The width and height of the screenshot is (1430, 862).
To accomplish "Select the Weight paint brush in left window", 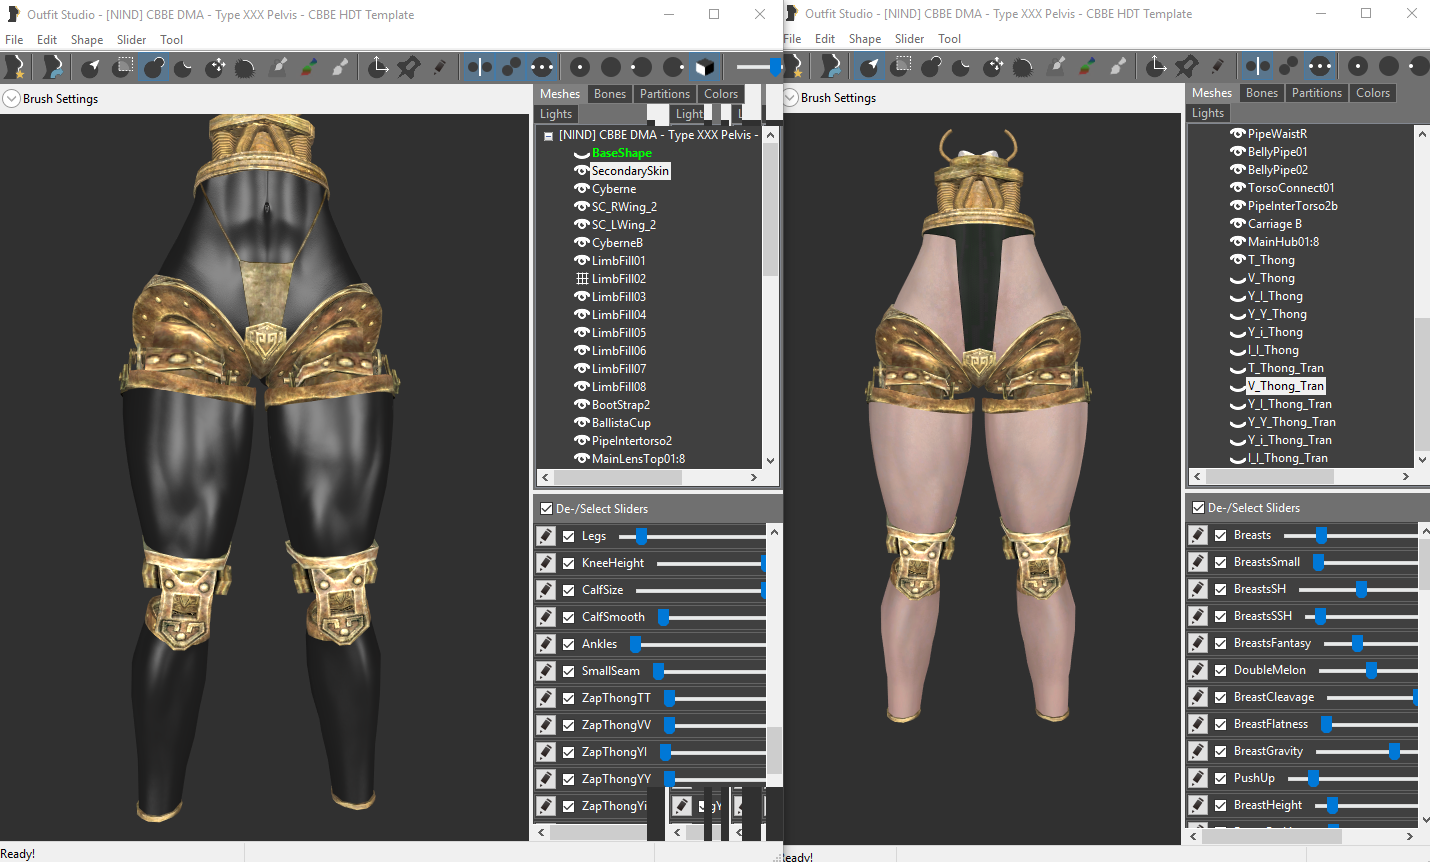I will (x=279, y=67).
